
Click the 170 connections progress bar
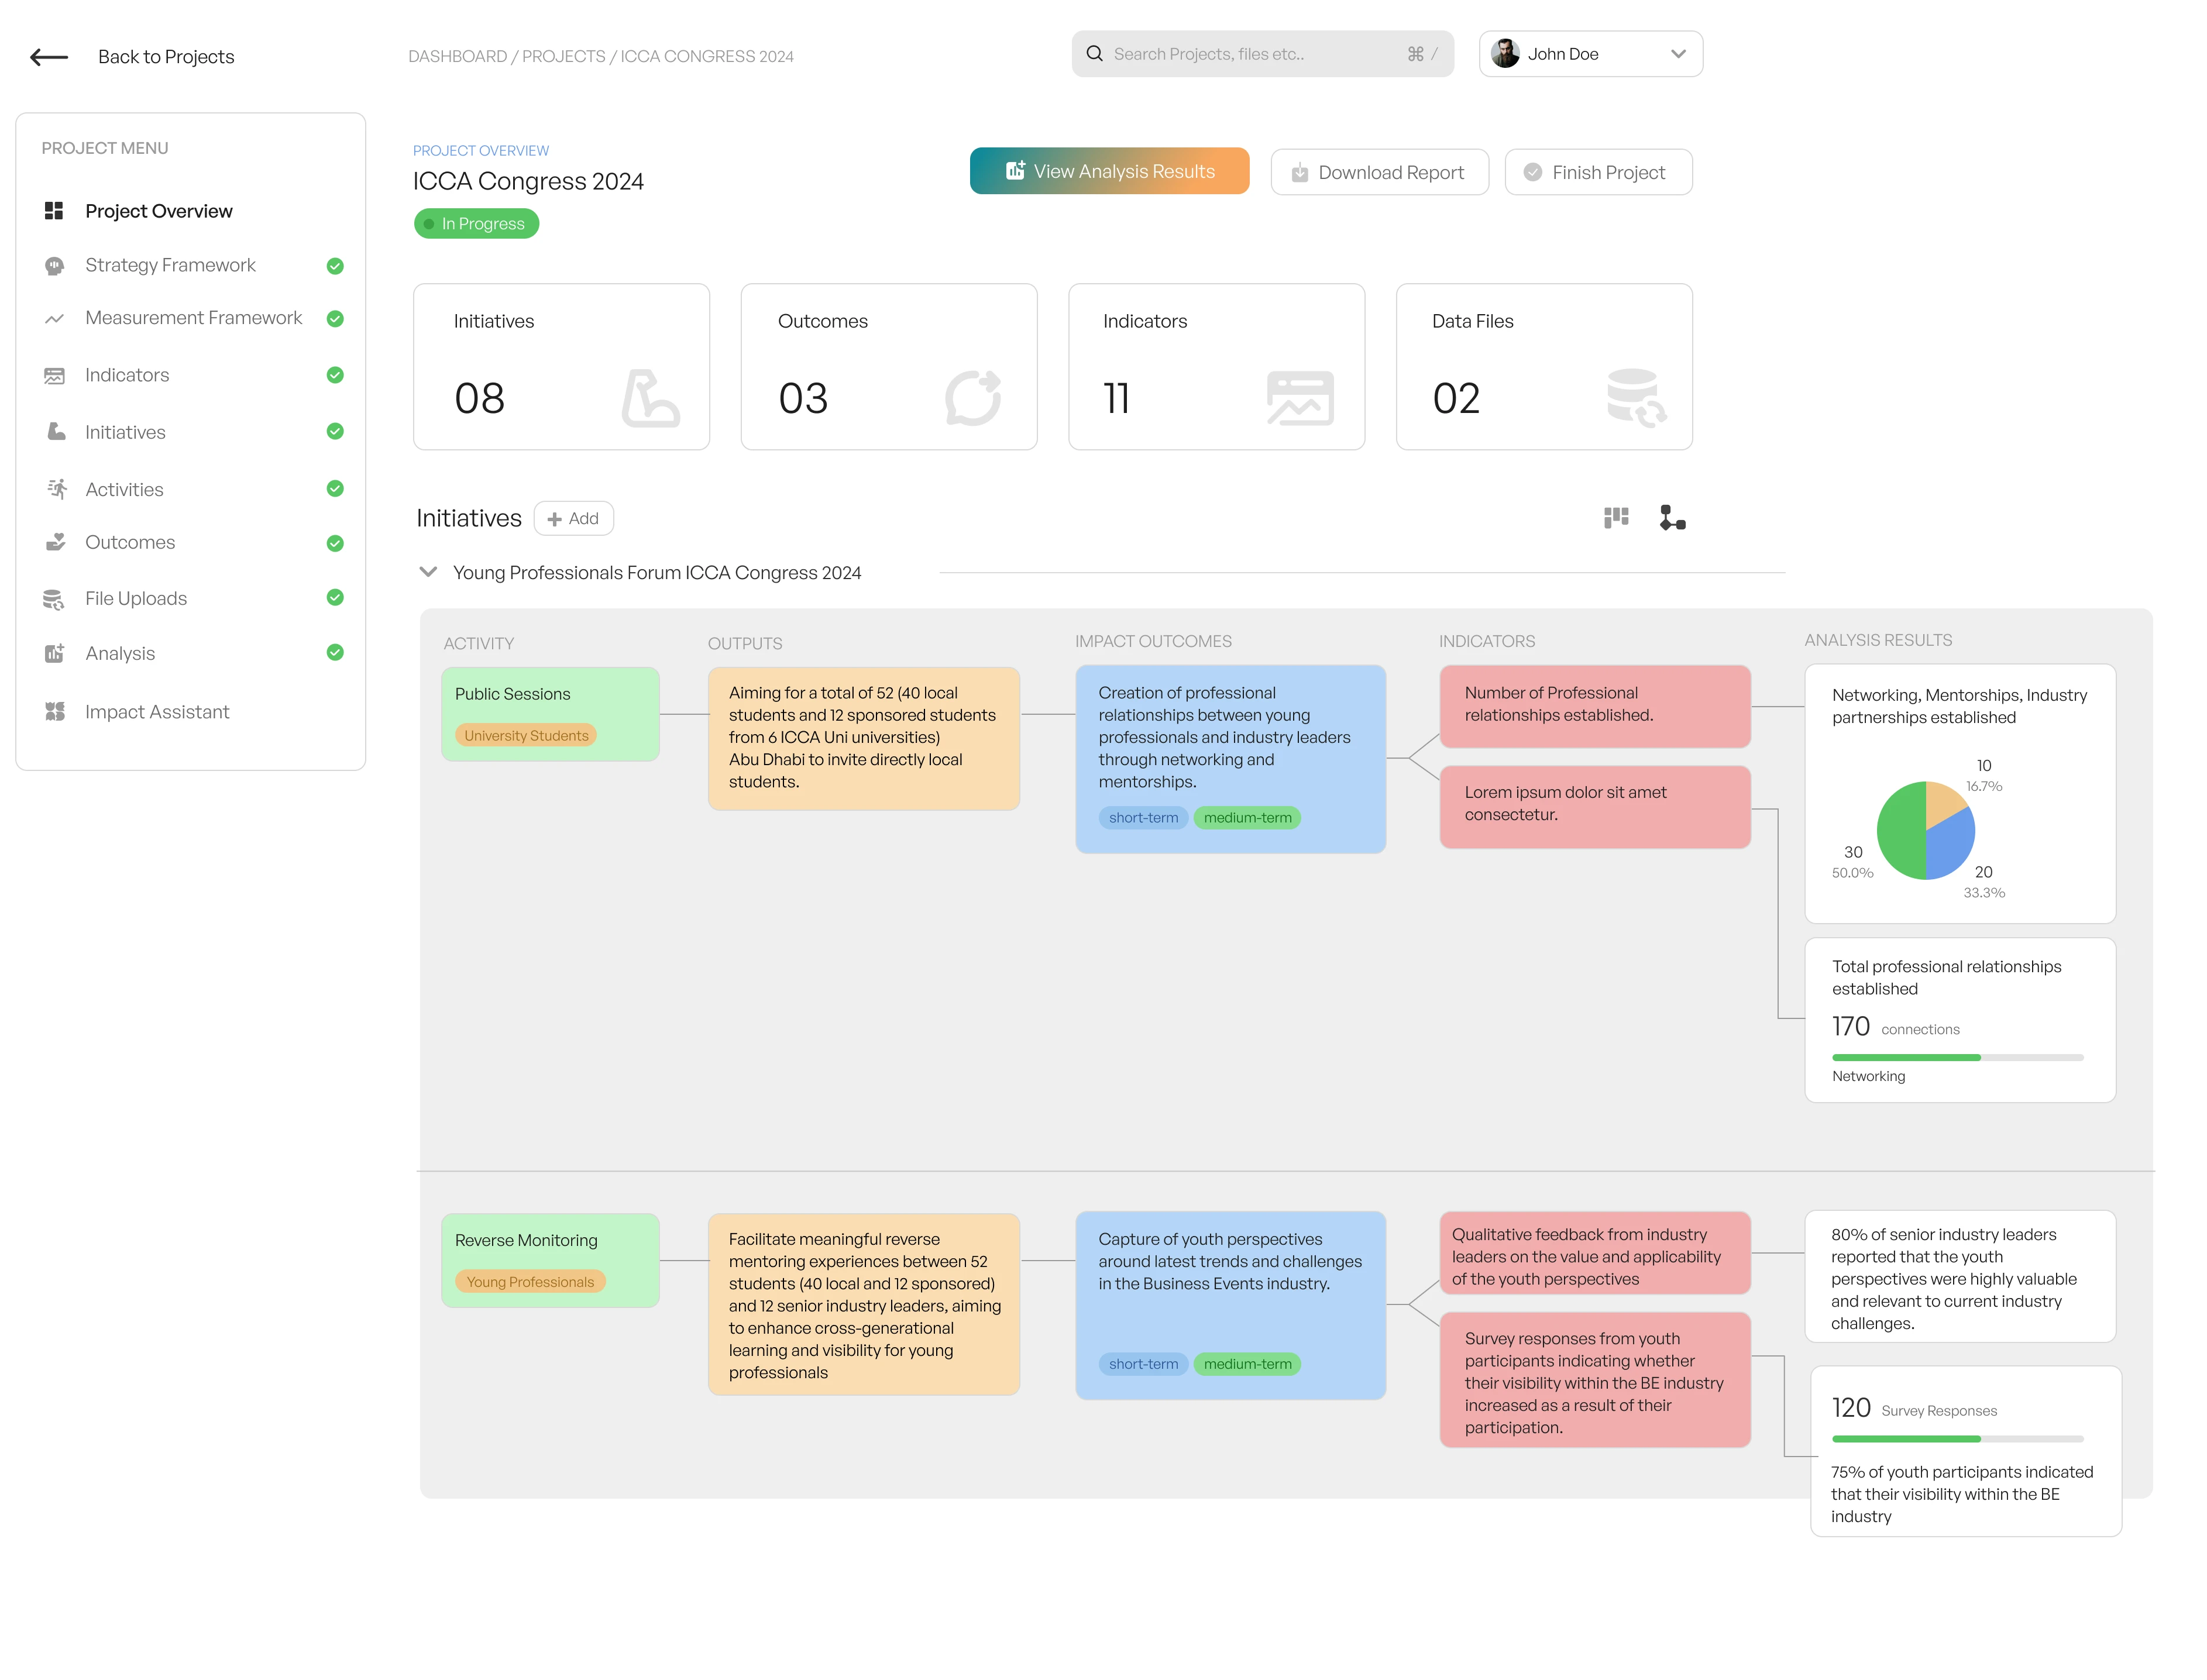coord(1958,1058)
